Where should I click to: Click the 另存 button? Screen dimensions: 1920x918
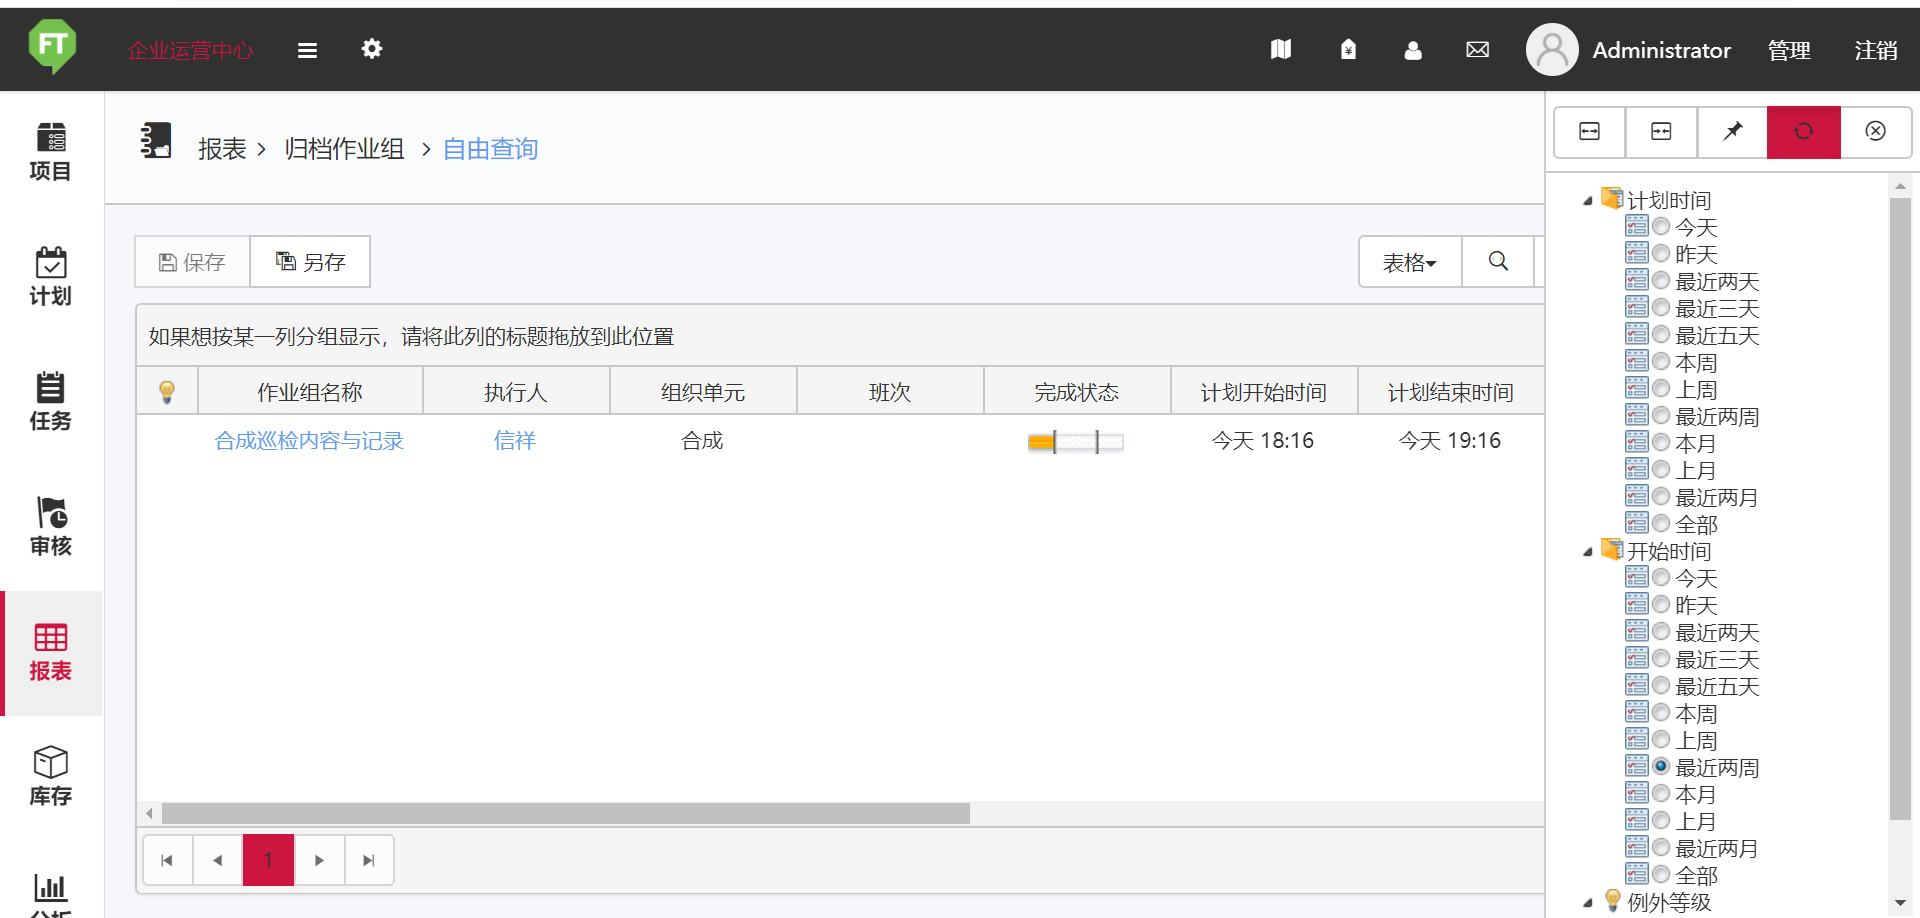[310, 262]
